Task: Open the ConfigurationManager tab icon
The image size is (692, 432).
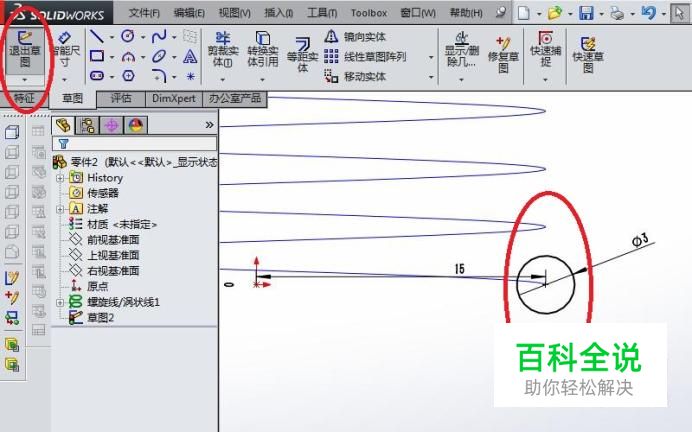Action: pyautogui.click(x=111, y=126)
